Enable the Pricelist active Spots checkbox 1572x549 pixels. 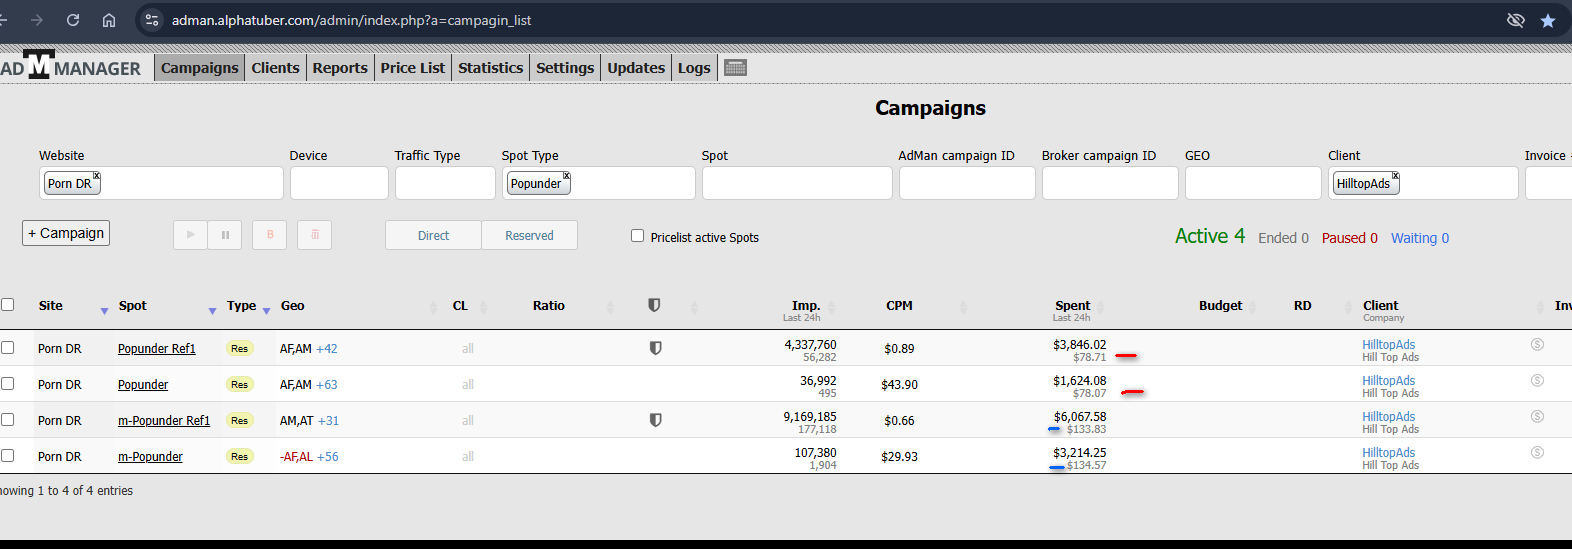point(638,236)
